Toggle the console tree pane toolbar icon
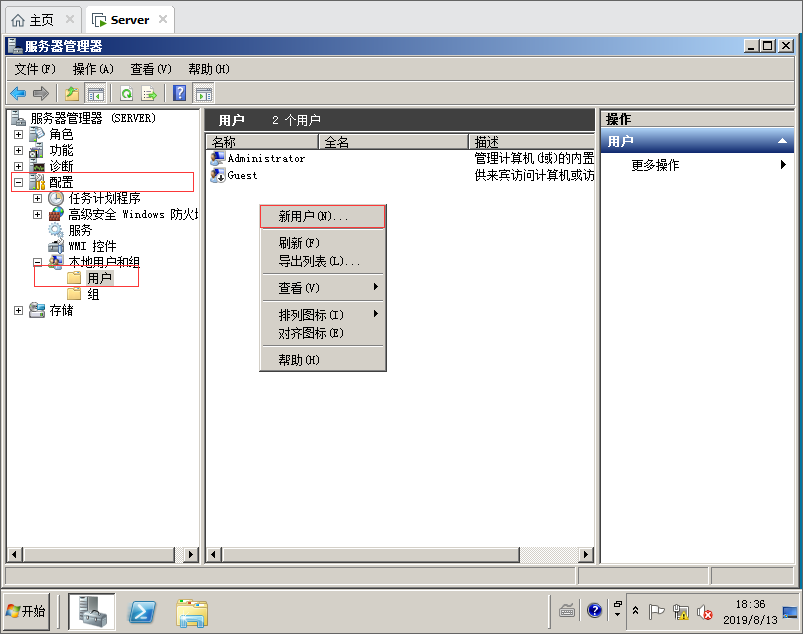803x634 pixels. pyautogui.click(x=96, y=93)
